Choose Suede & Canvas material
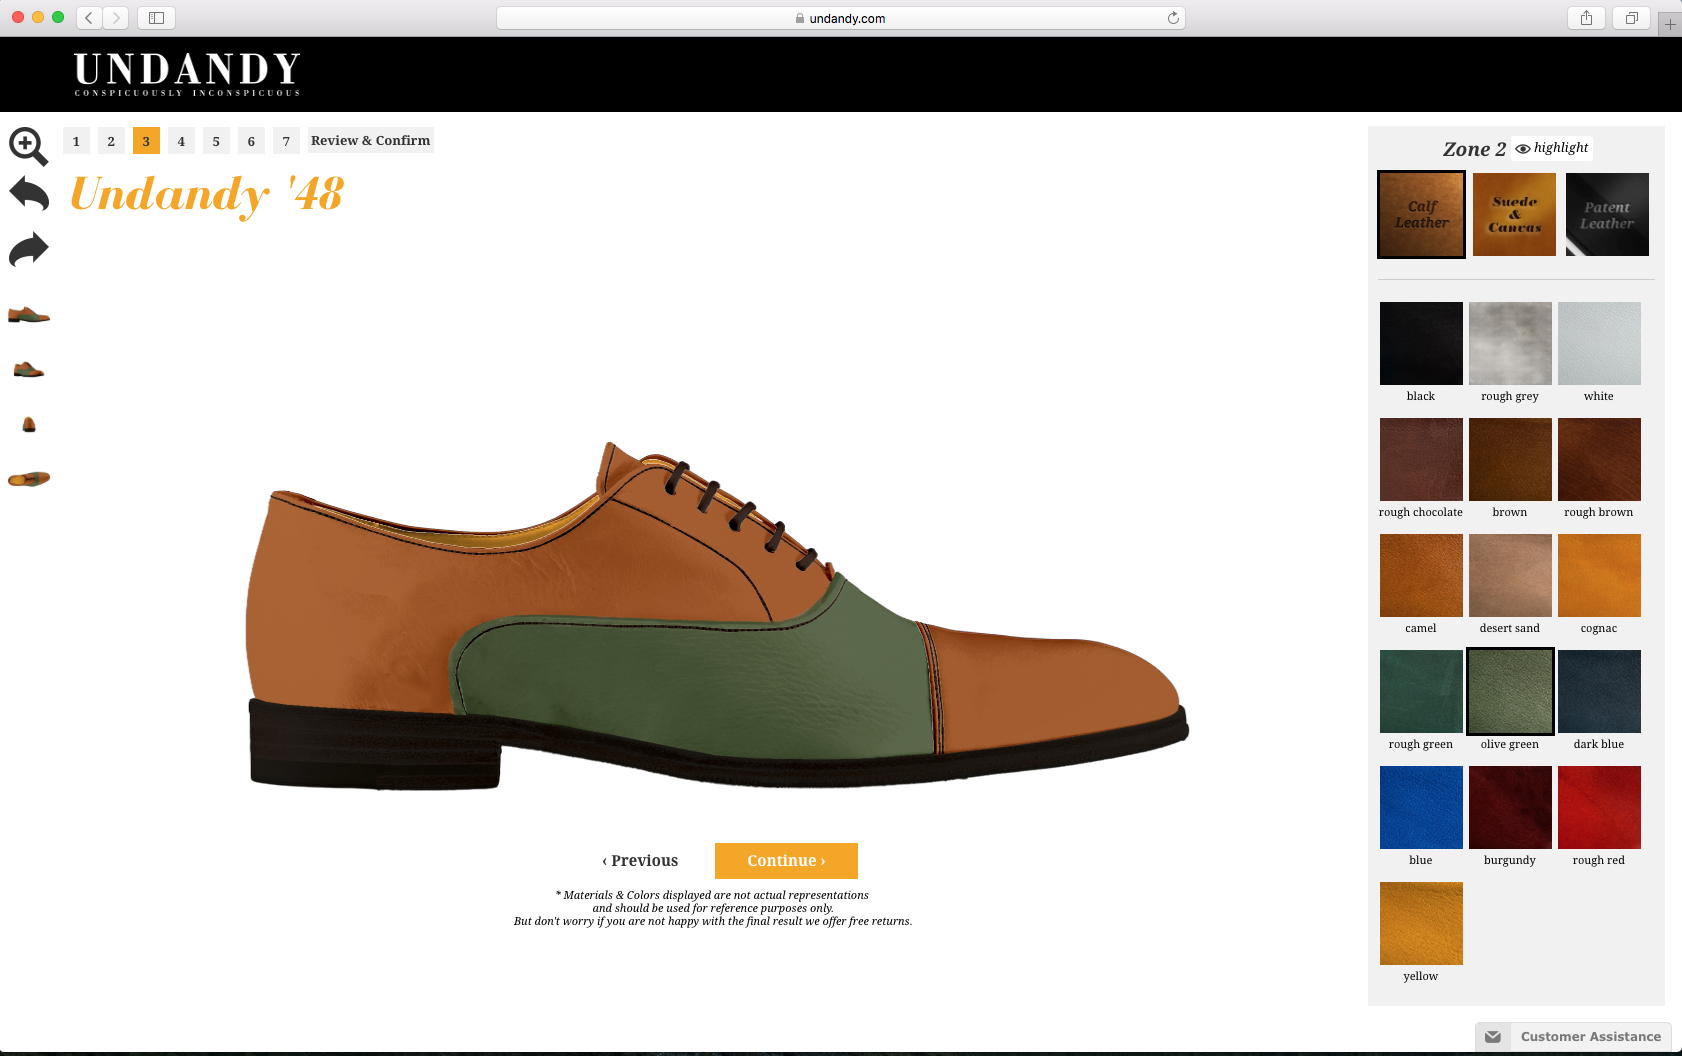This screenshot has width=1682, height=1056. click(x=1514, y=214)
